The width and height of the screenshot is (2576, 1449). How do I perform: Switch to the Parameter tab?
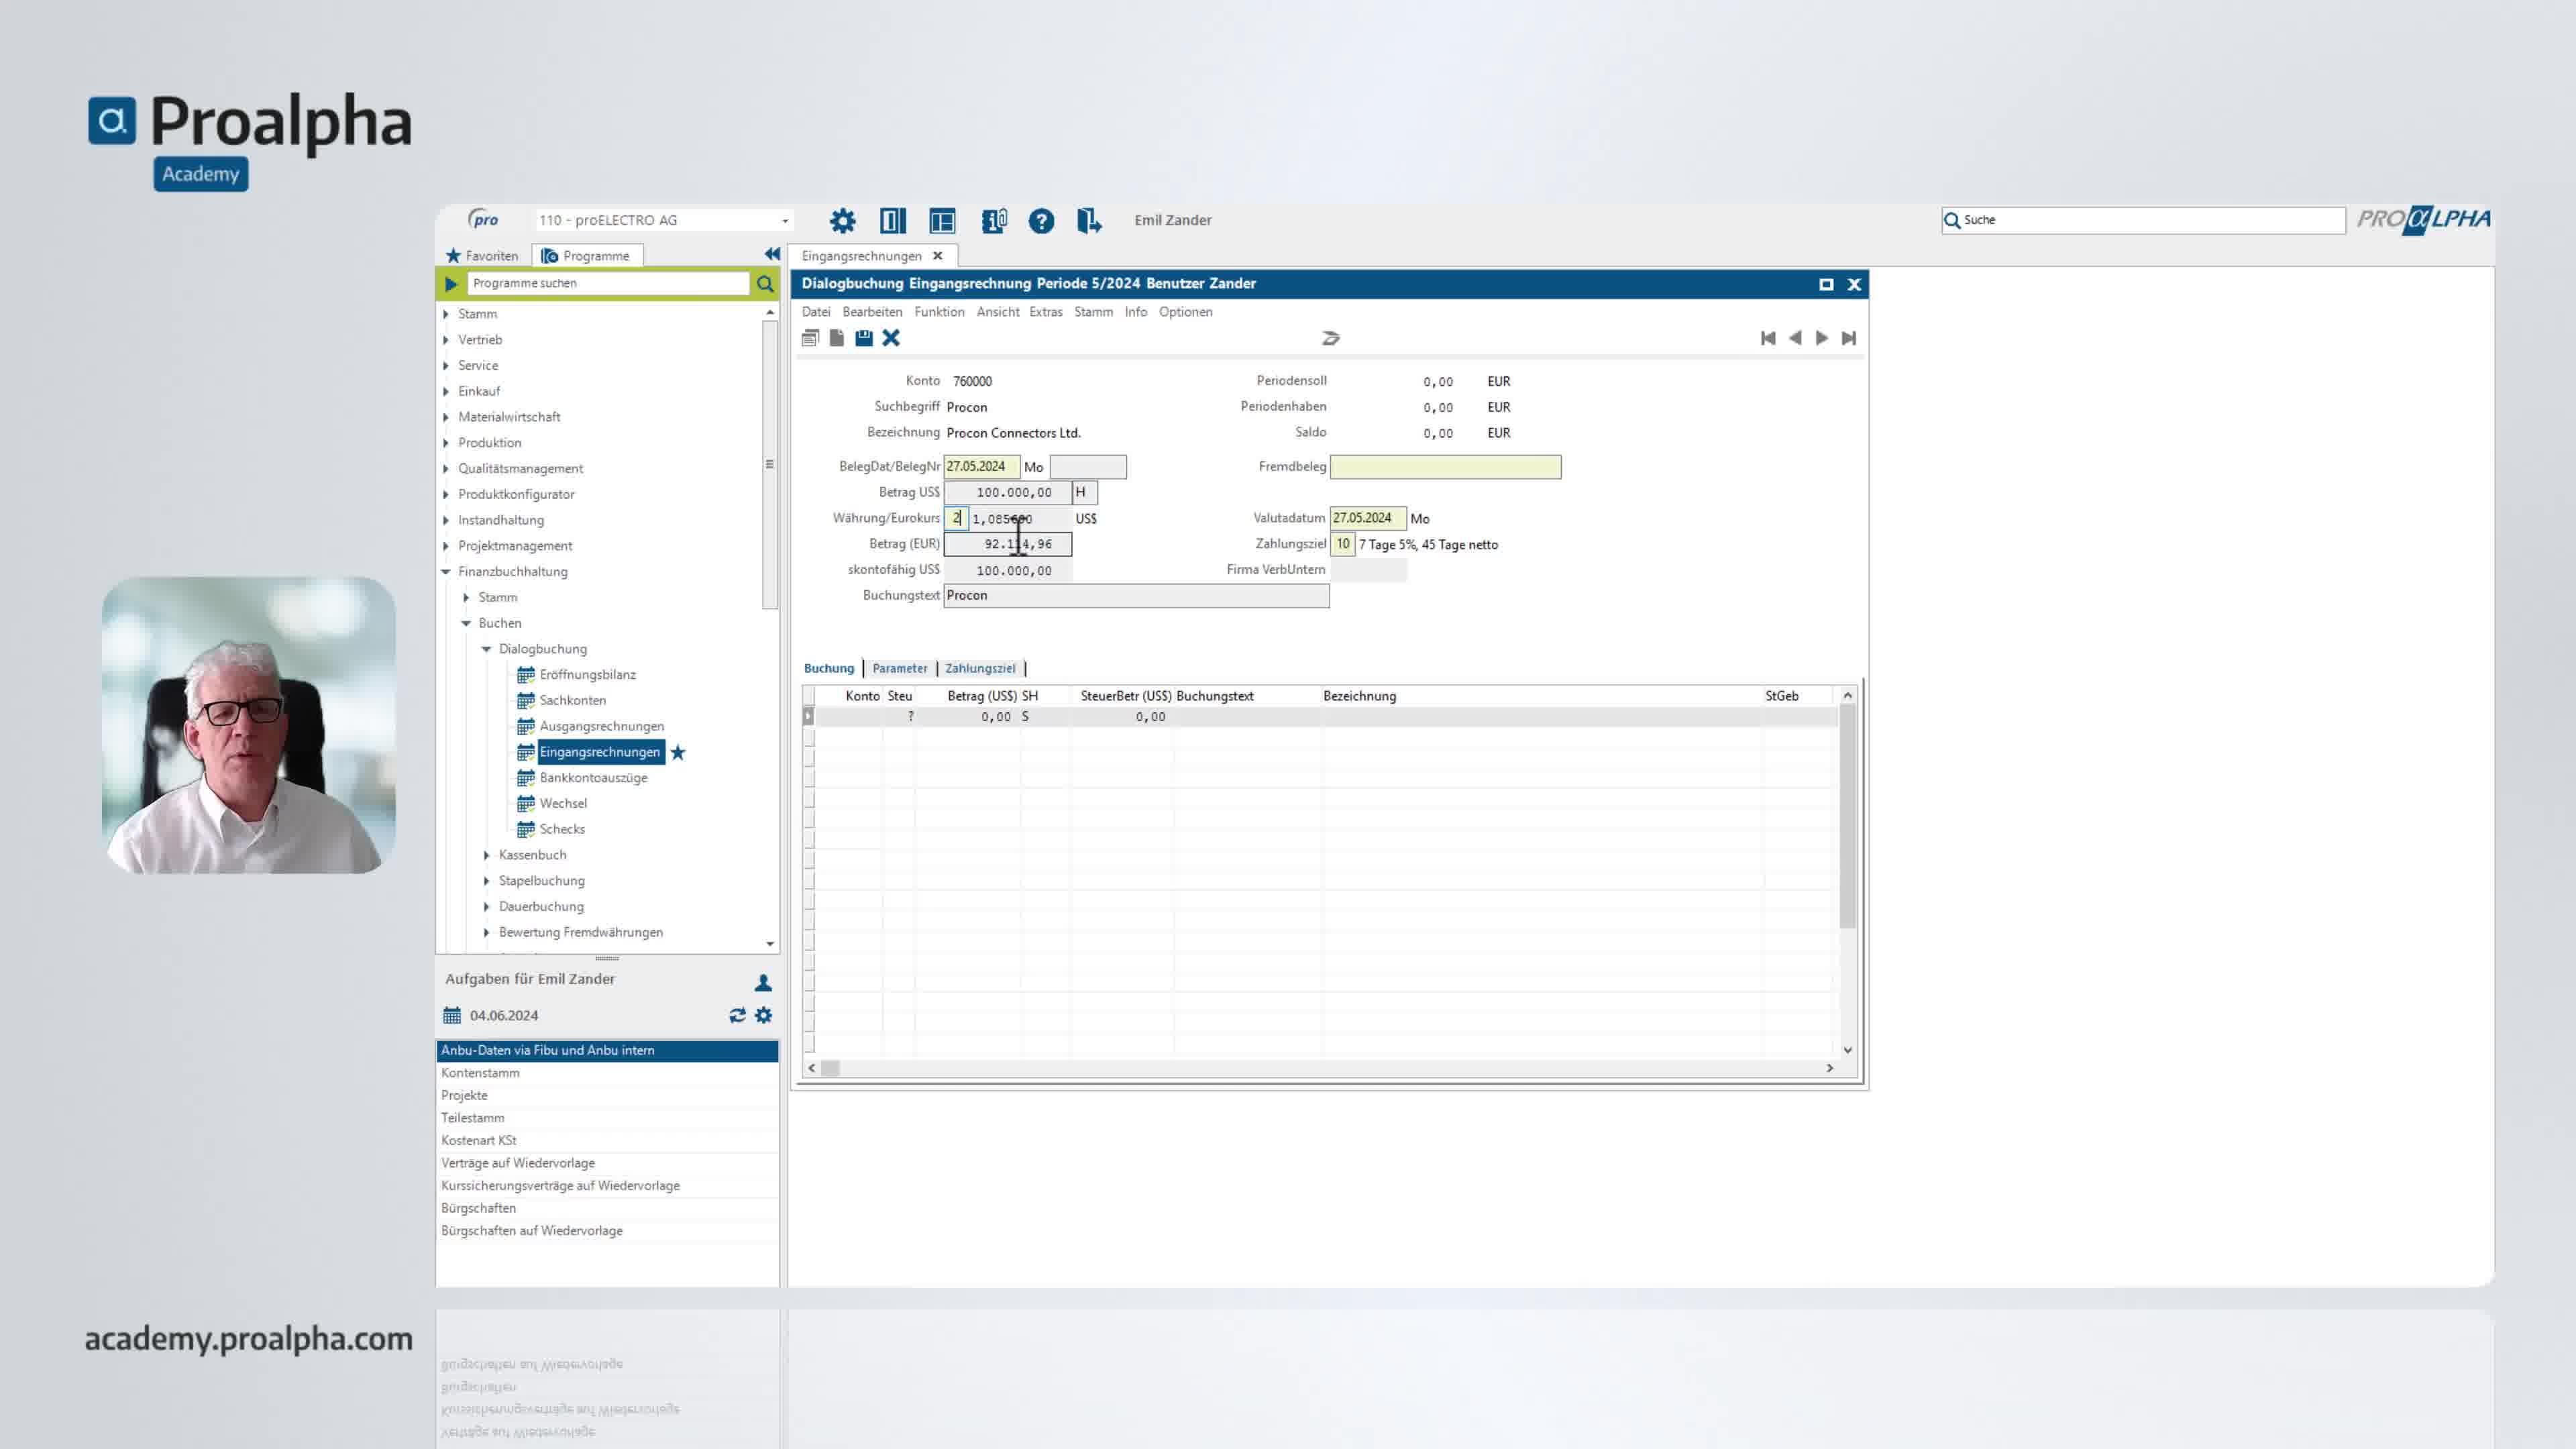point(899,668)
